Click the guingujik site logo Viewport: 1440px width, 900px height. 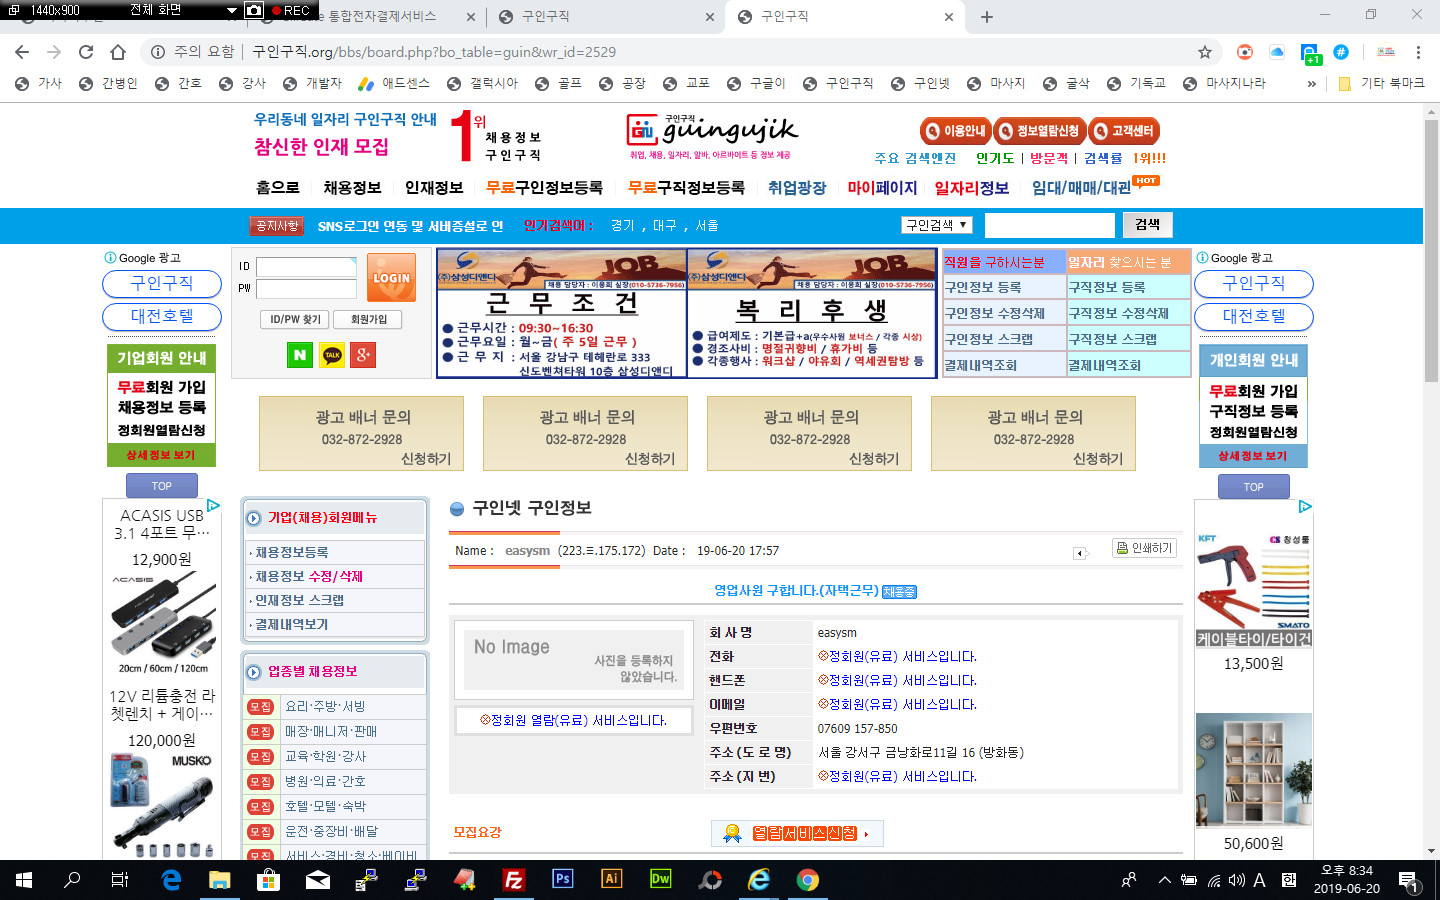[x=712, y=134]
